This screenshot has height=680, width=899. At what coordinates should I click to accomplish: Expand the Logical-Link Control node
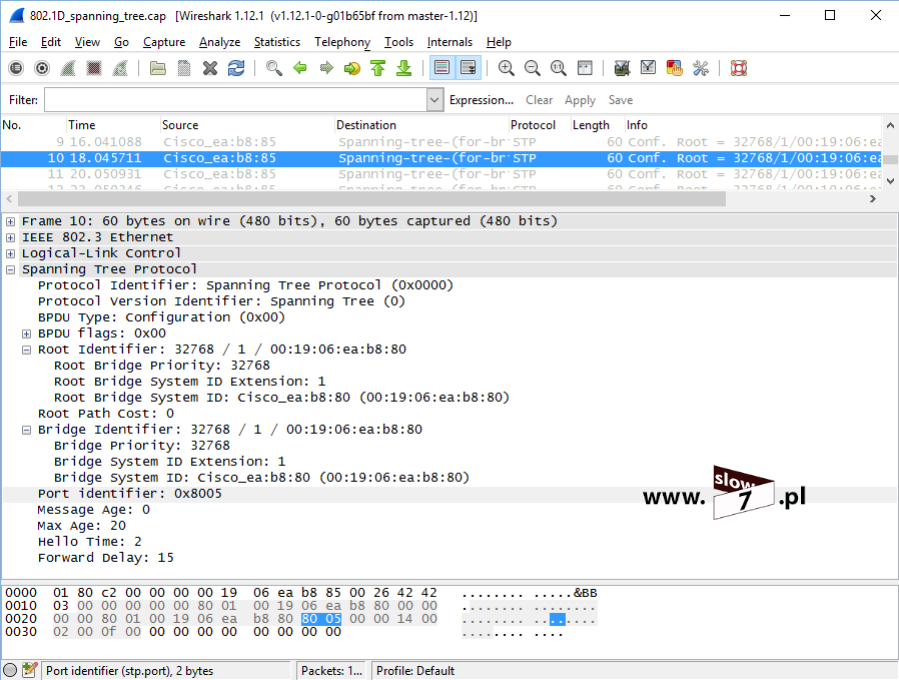pyautogui.click(x=10, y=253)
